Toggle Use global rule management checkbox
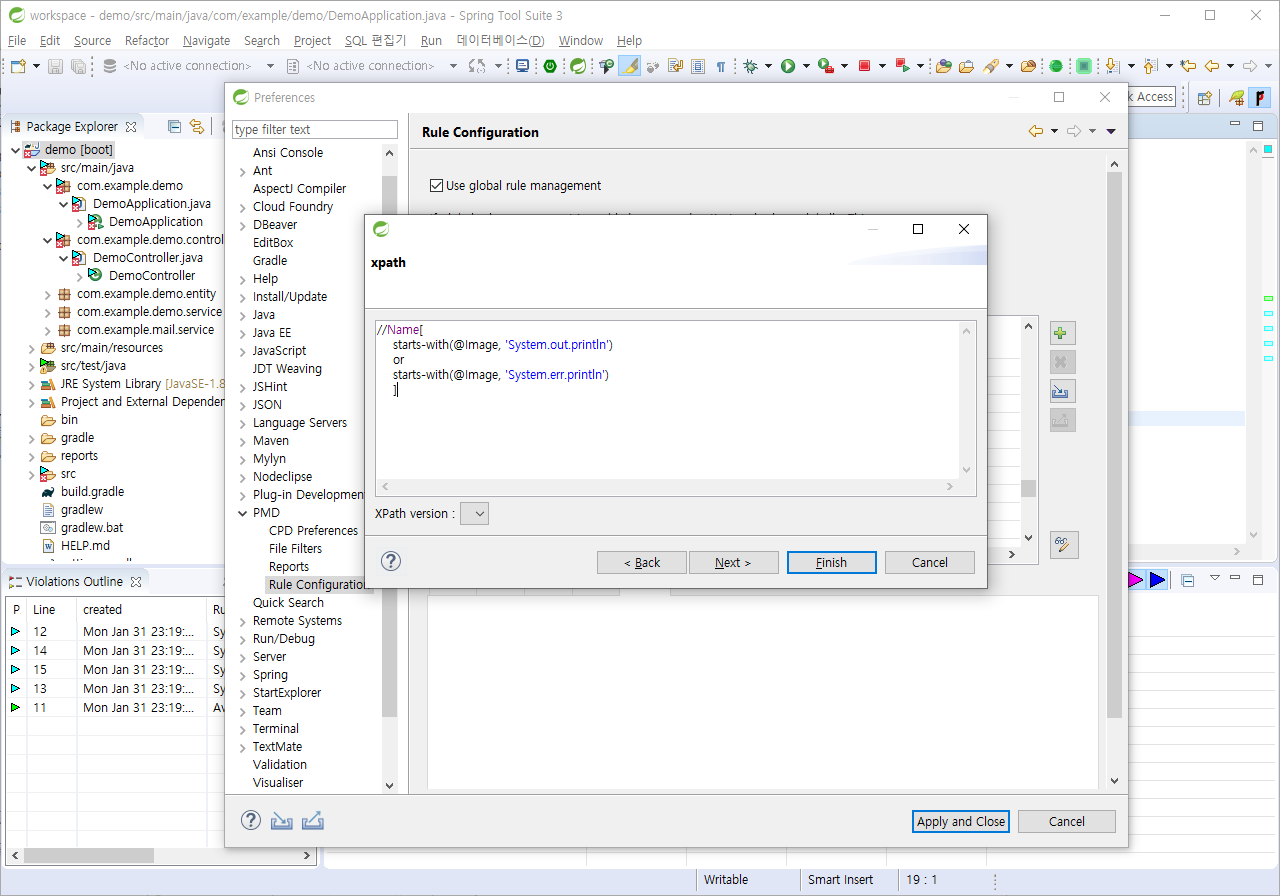This screenshot has width=1280, height=896. tap(436, 185)
